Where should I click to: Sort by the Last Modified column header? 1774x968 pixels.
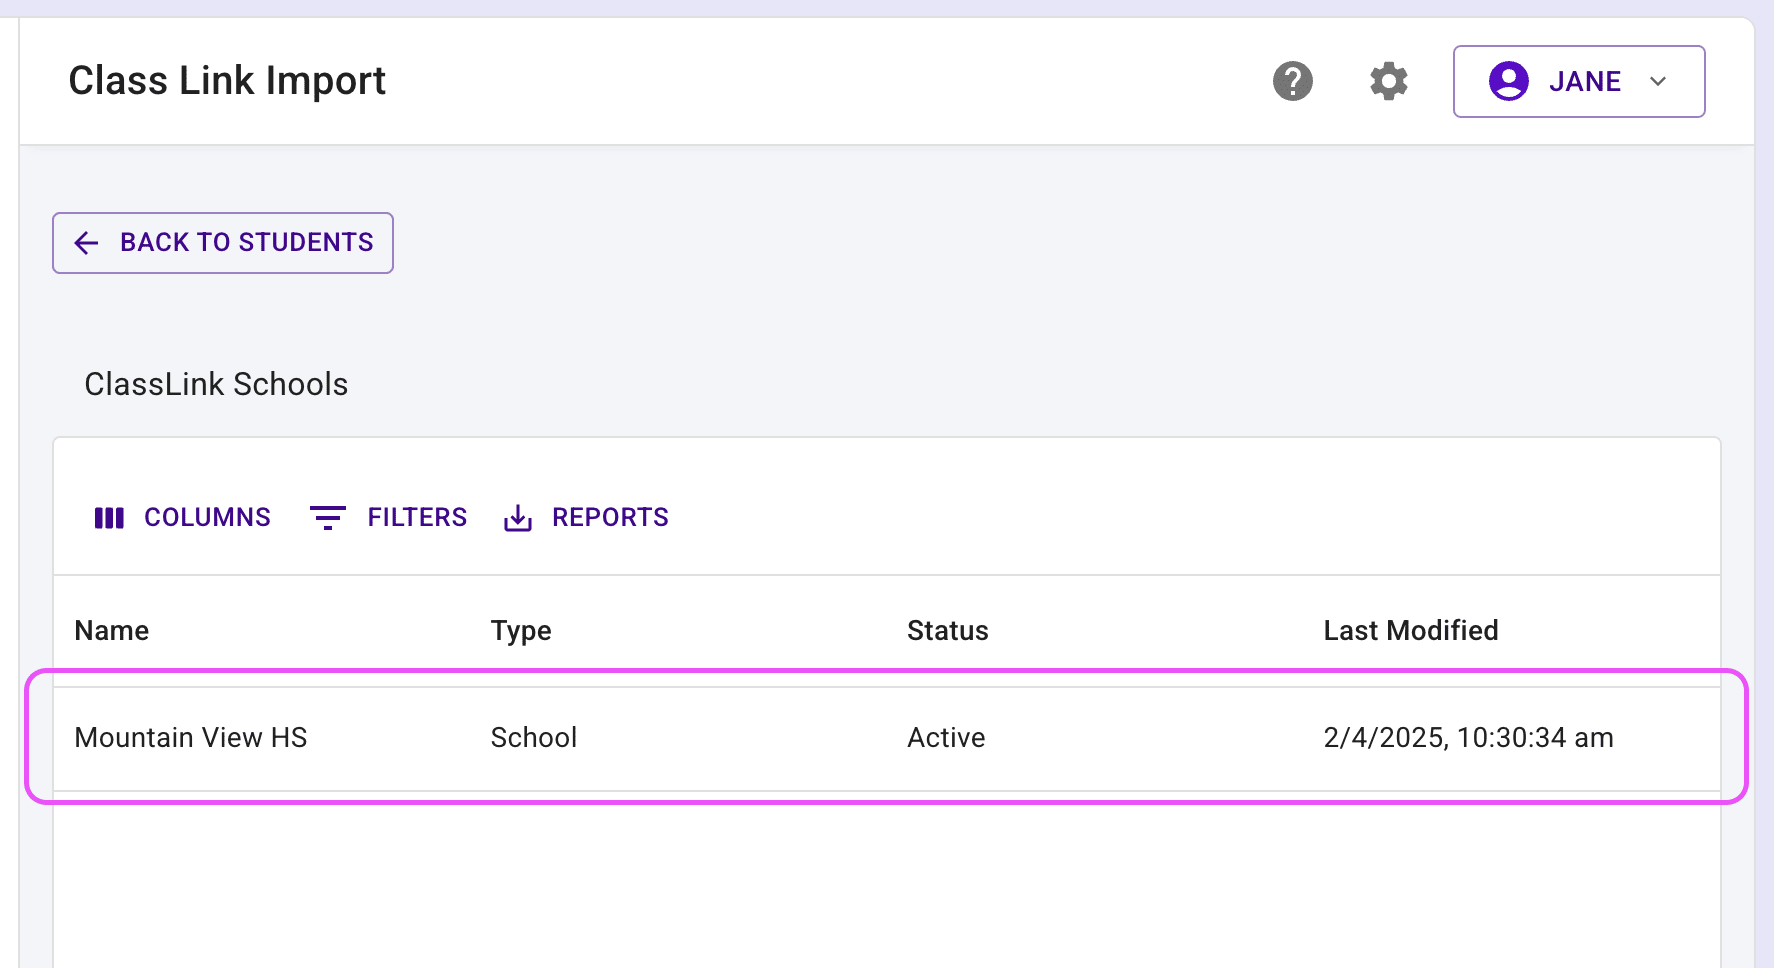tap(1410, 630)
